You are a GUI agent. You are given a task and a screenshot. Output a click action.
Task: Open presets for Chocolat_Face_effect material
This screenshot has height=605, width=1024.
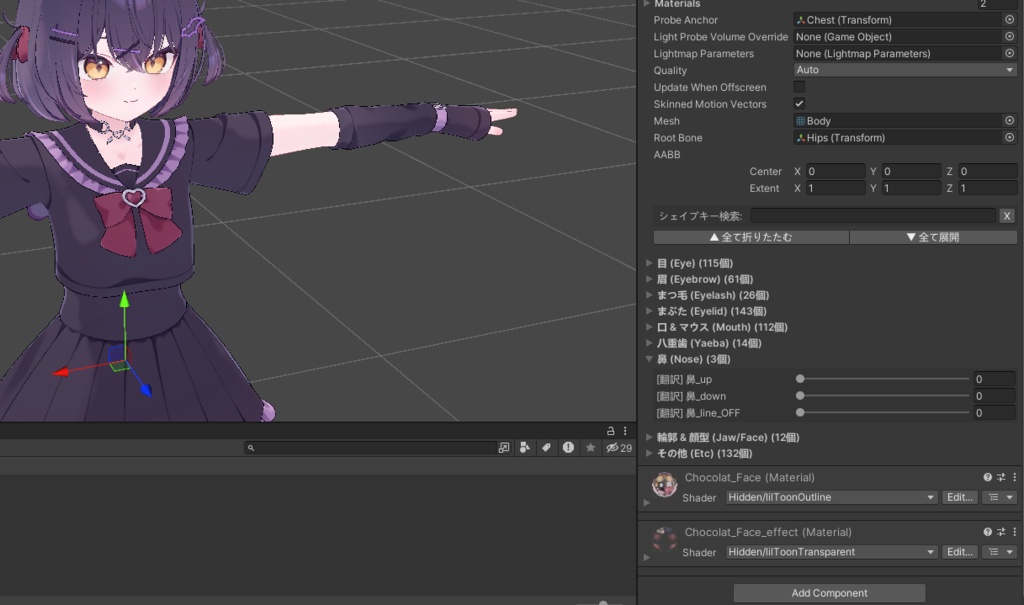(x=1001, y=532)
